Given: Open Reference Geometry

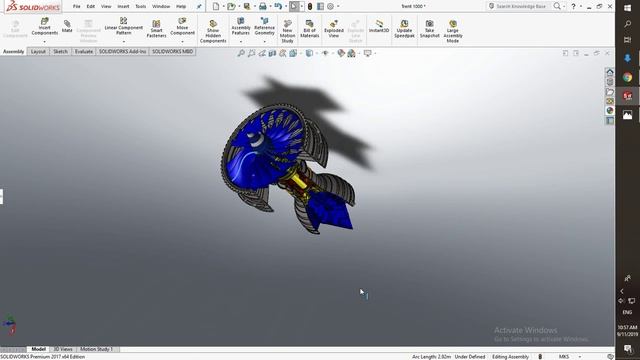Looking at the screenshot, I should click(x=264, y=26).
